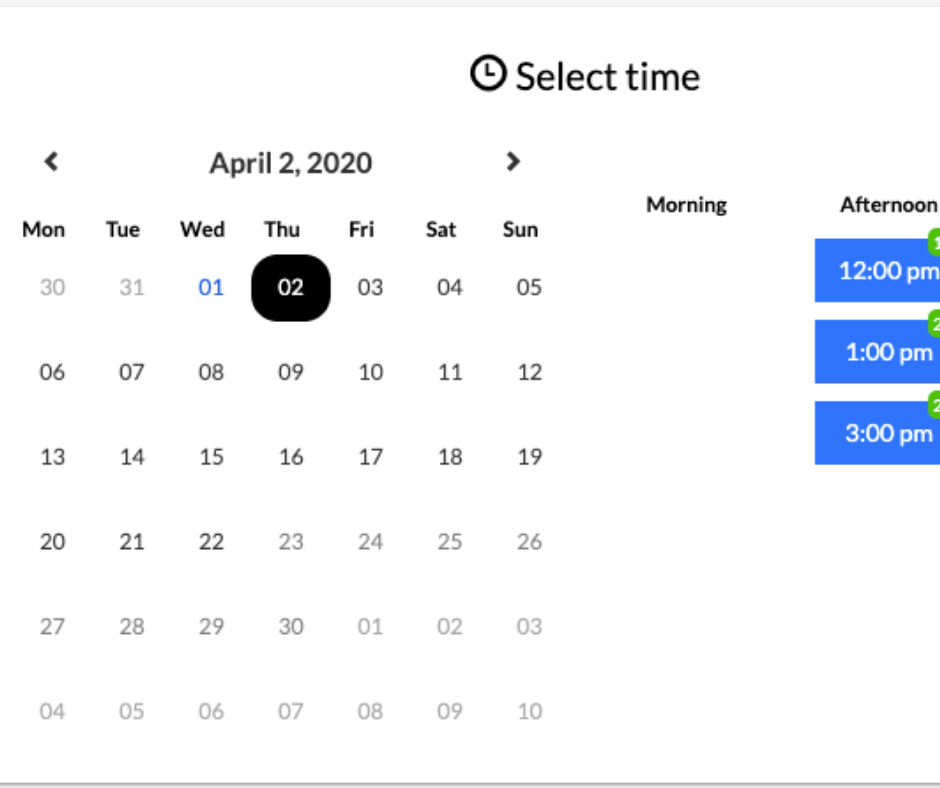Select Tuesday April 14

(132, 457)
